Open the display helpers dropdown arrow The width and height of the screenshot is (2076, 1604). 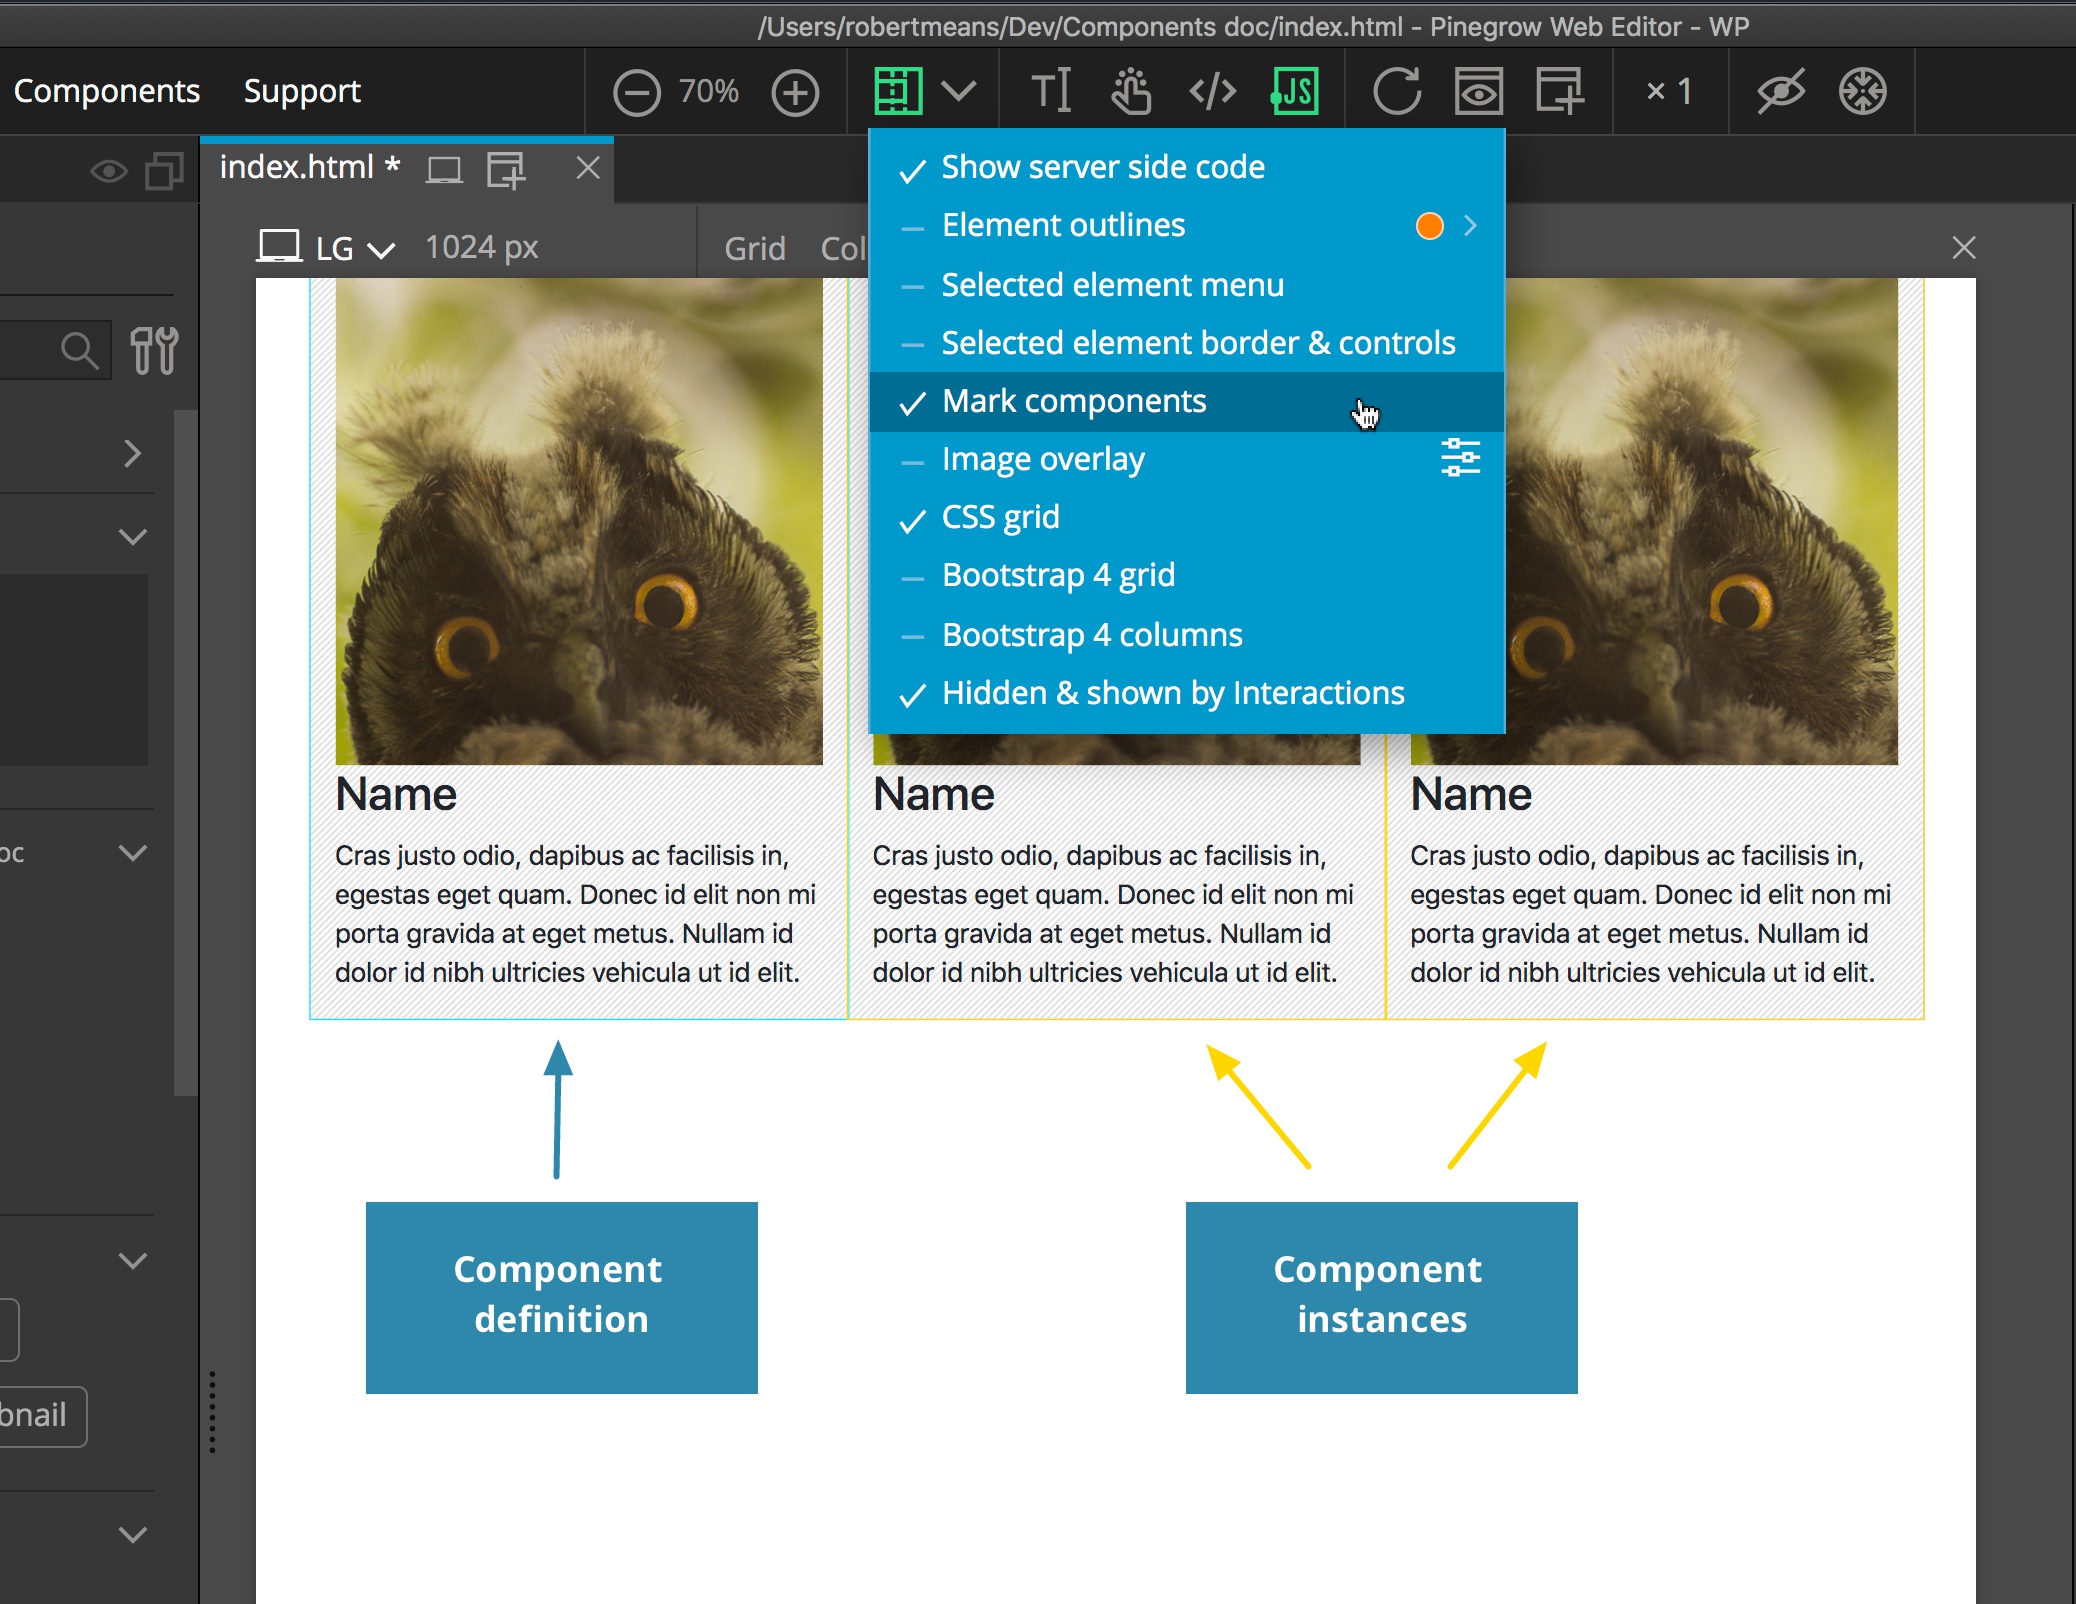pyautogui.click(x=959, y=92)
